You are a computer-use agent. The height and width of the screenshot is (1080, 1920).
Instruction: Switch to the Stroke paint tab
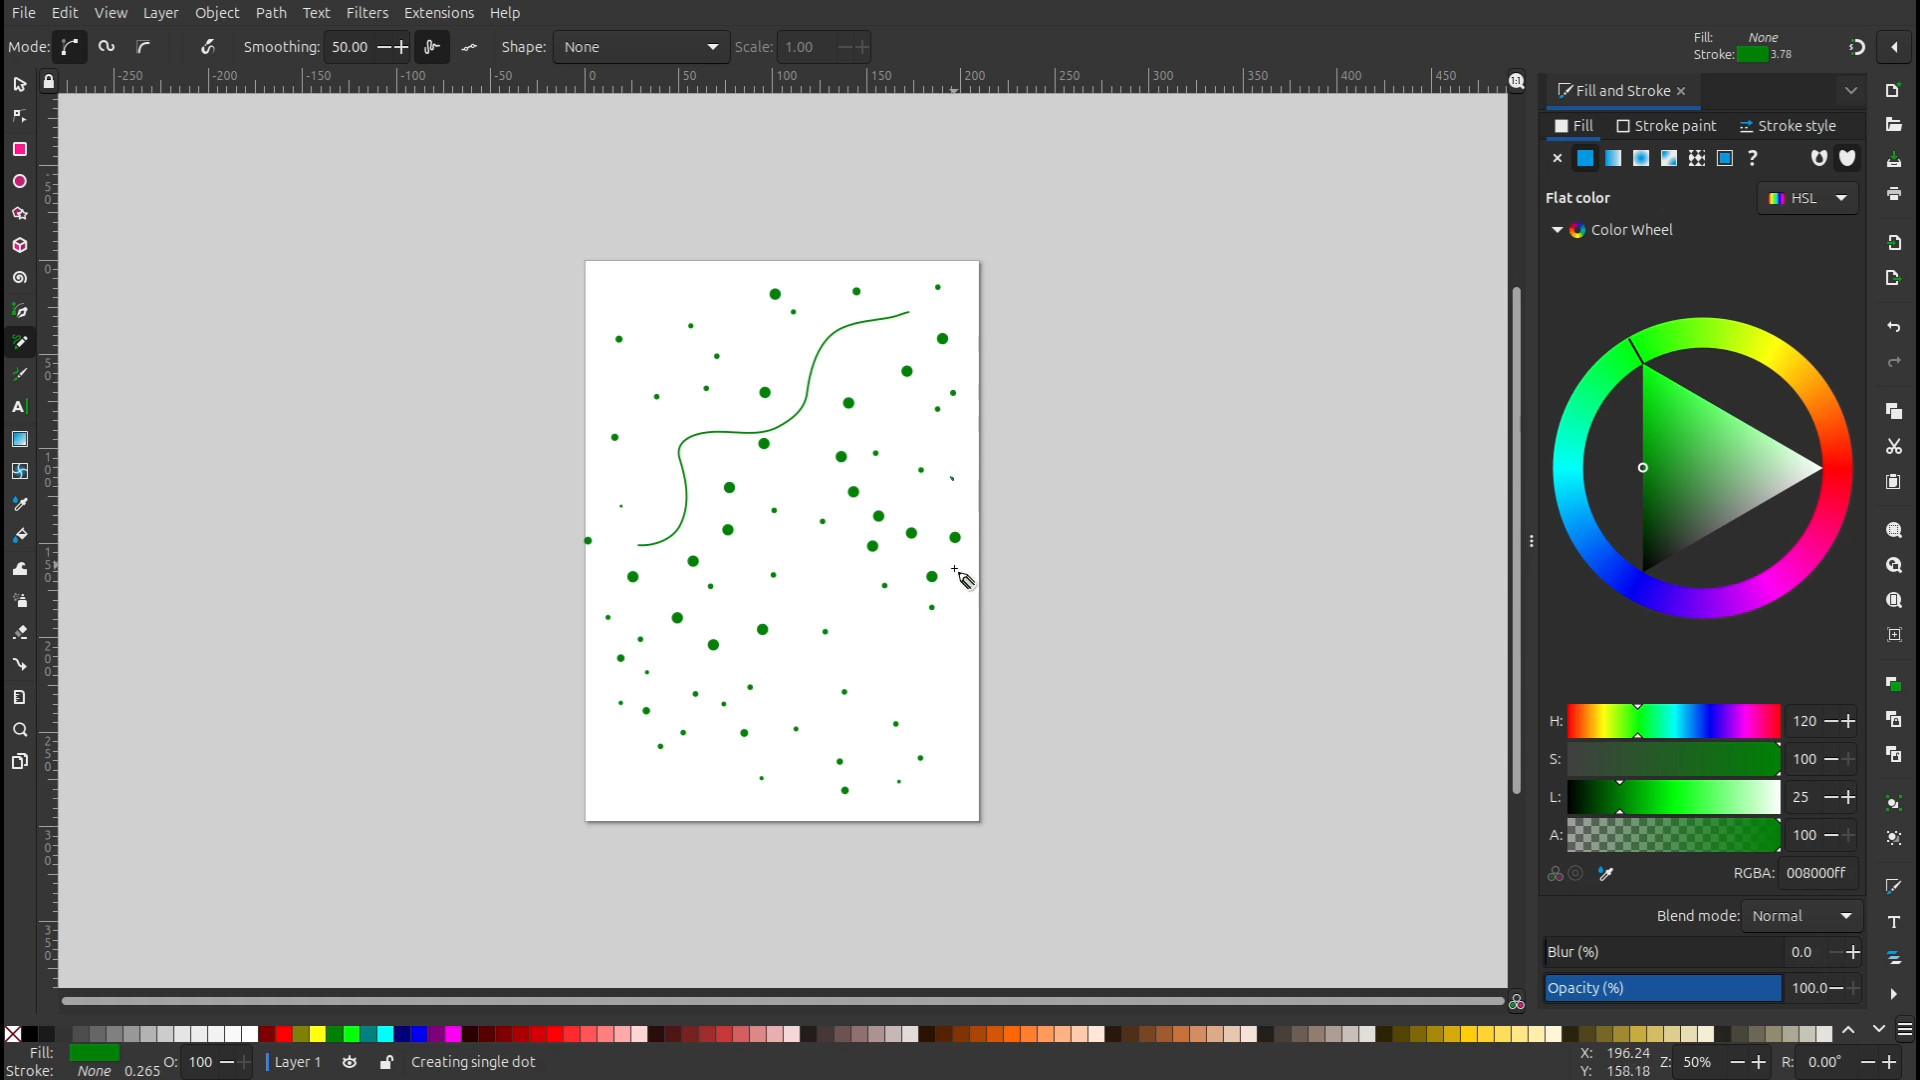1666,126
